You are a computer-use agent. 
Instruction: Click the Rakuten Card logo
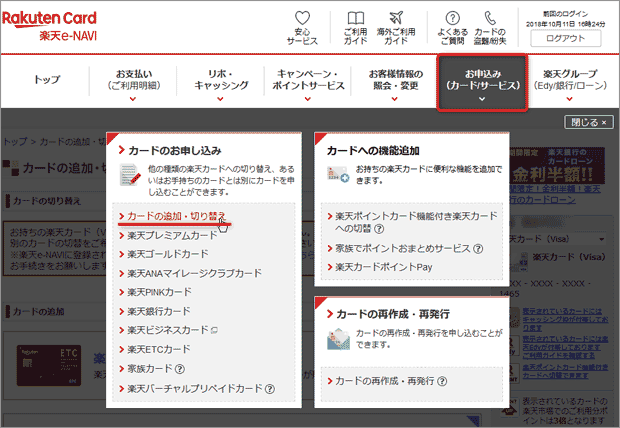click(49, 19)
